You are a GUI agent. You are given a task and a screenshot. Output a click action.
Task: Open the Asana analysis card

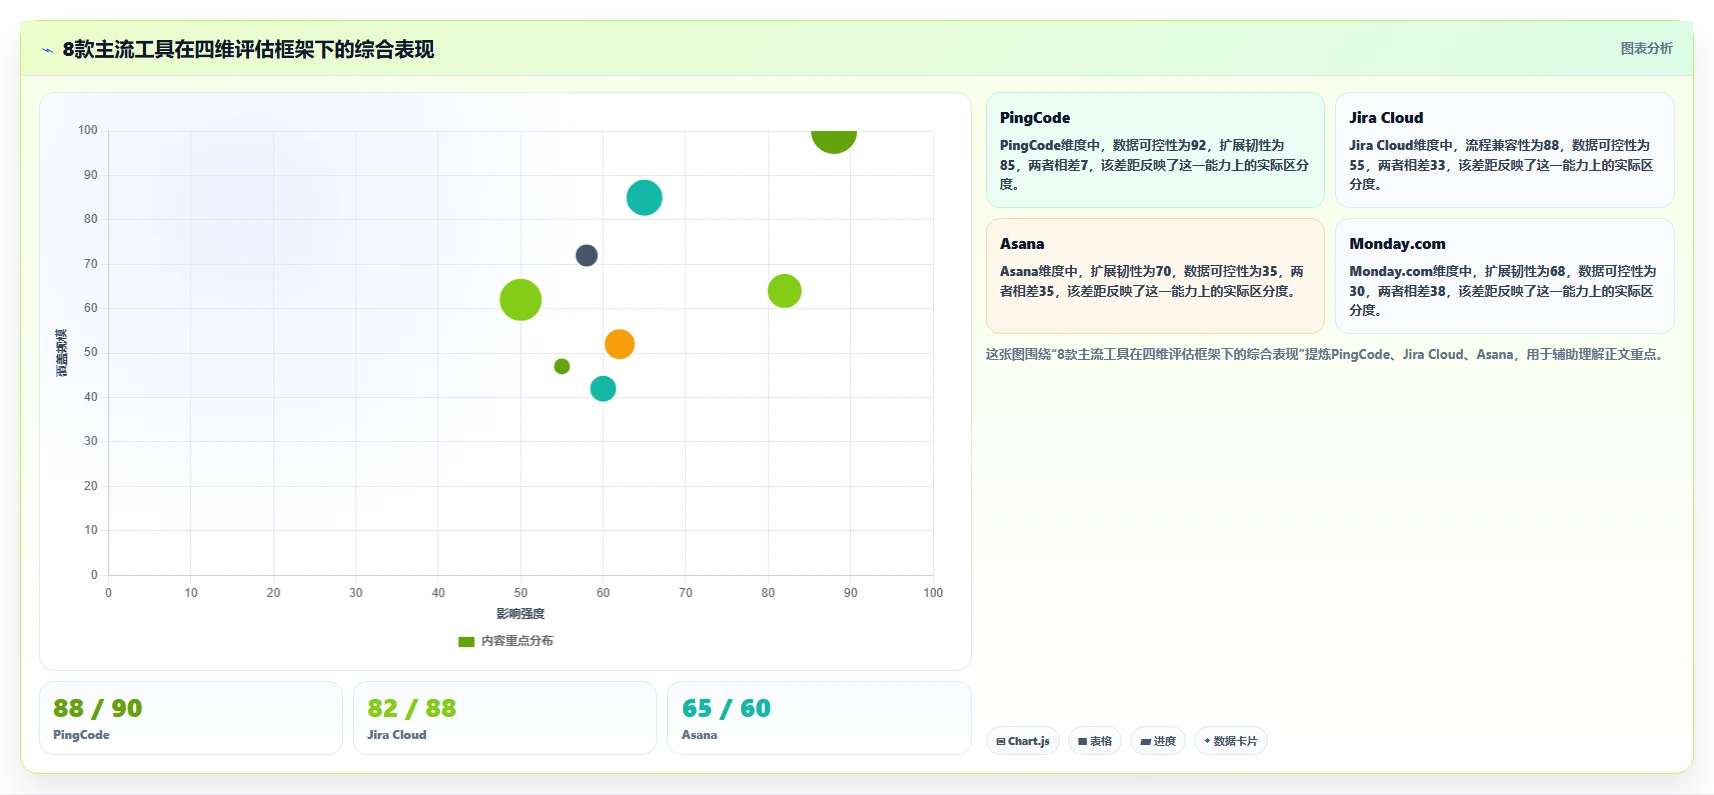[1155, 276]
